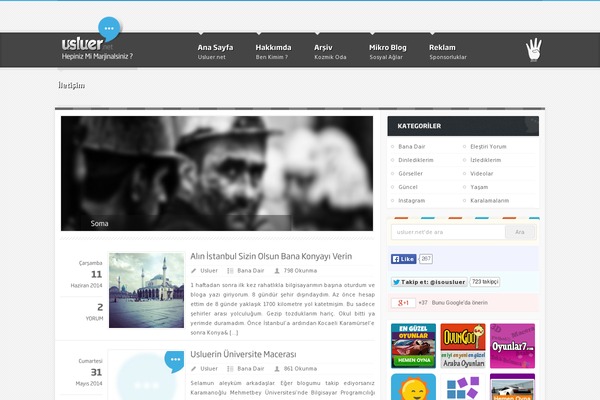The image size is (600, 400).
Task: Open the Arşiv menu item
Action: [x=330, y=51]
